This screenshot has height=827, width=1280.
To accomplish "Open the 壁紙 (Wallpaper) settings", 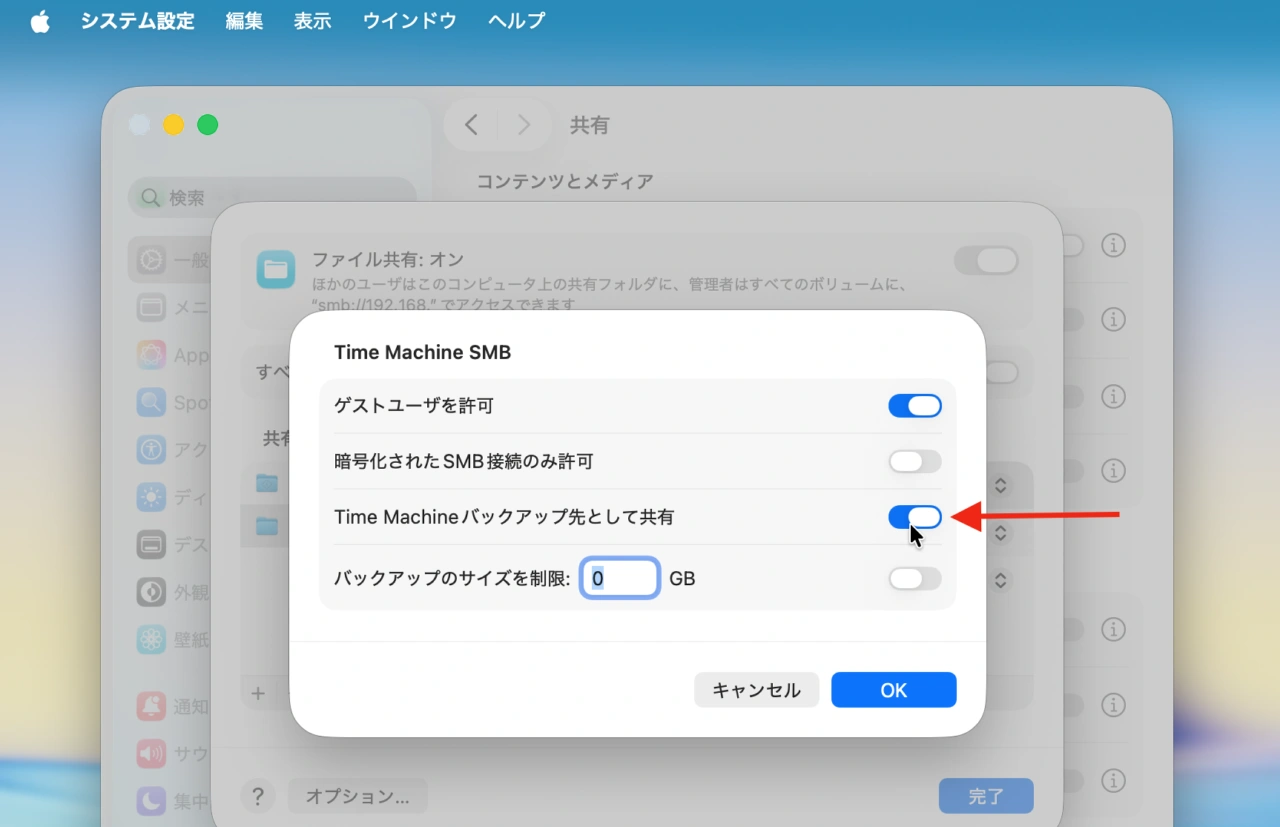I will pyautogui.click(x=152, y=639).
